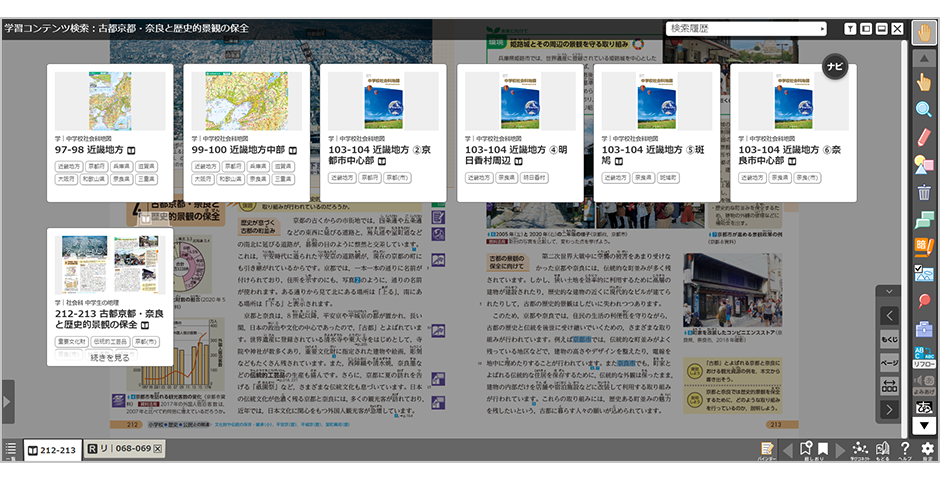
Task: Click もくじ contents button
Action: (889, 339)
